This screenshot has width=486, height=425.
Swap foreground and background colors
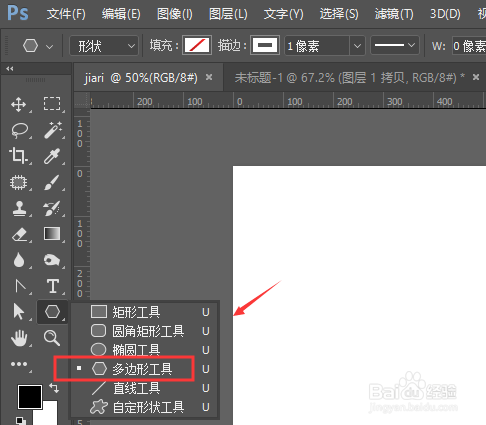pos(54,387)
